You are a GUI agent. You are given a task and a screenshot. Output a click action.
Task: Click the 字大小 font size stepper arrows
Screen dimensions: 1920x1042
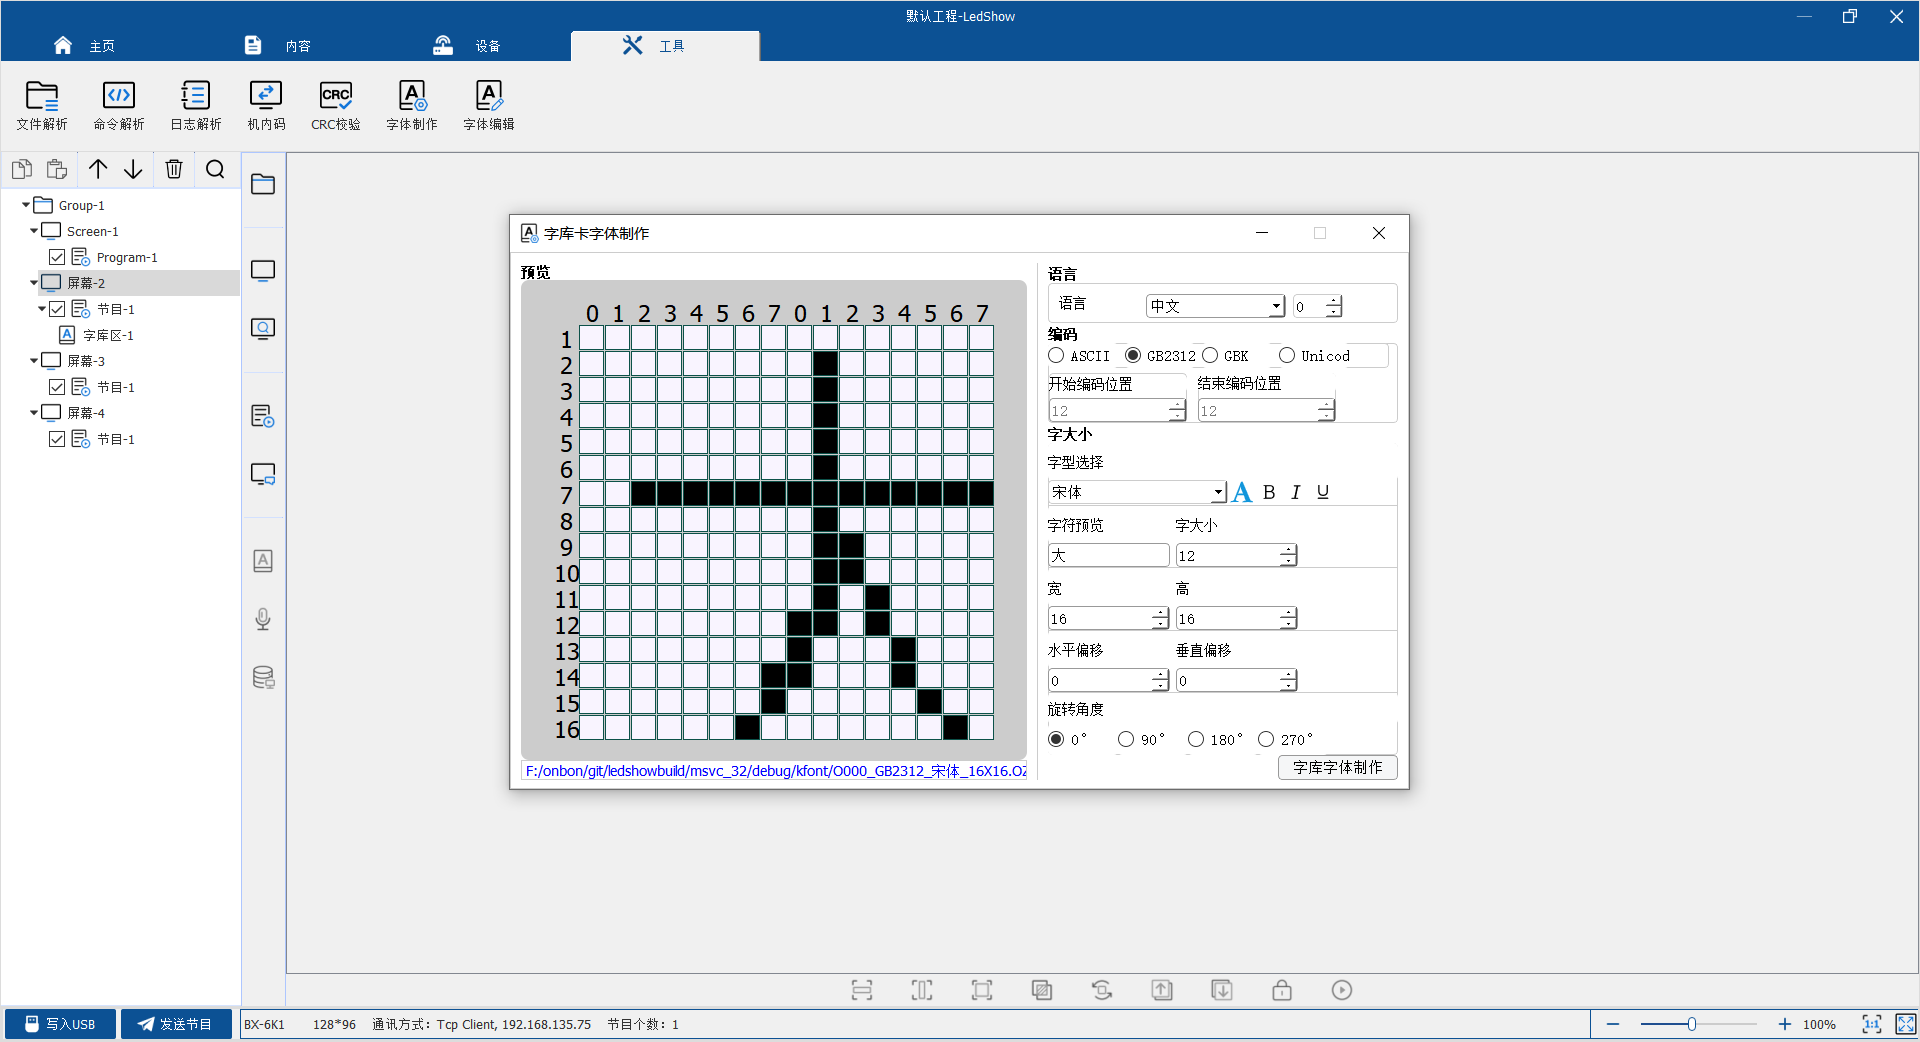[1288, 555]
